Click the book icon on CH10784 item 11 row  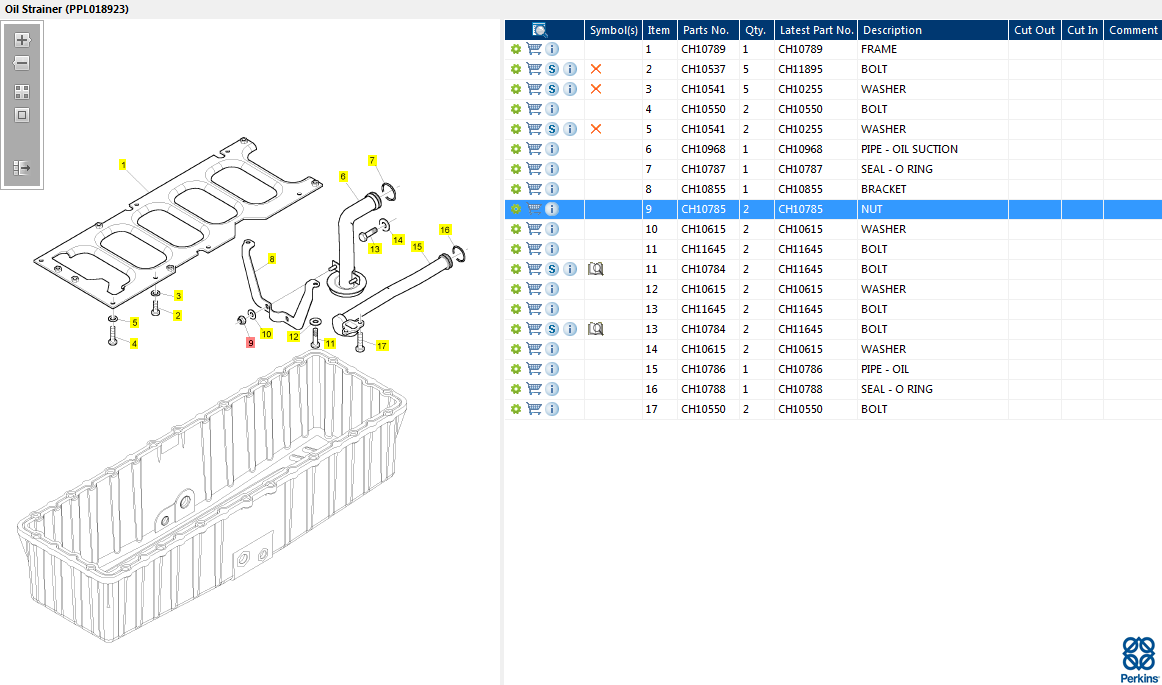click(596, 269)
